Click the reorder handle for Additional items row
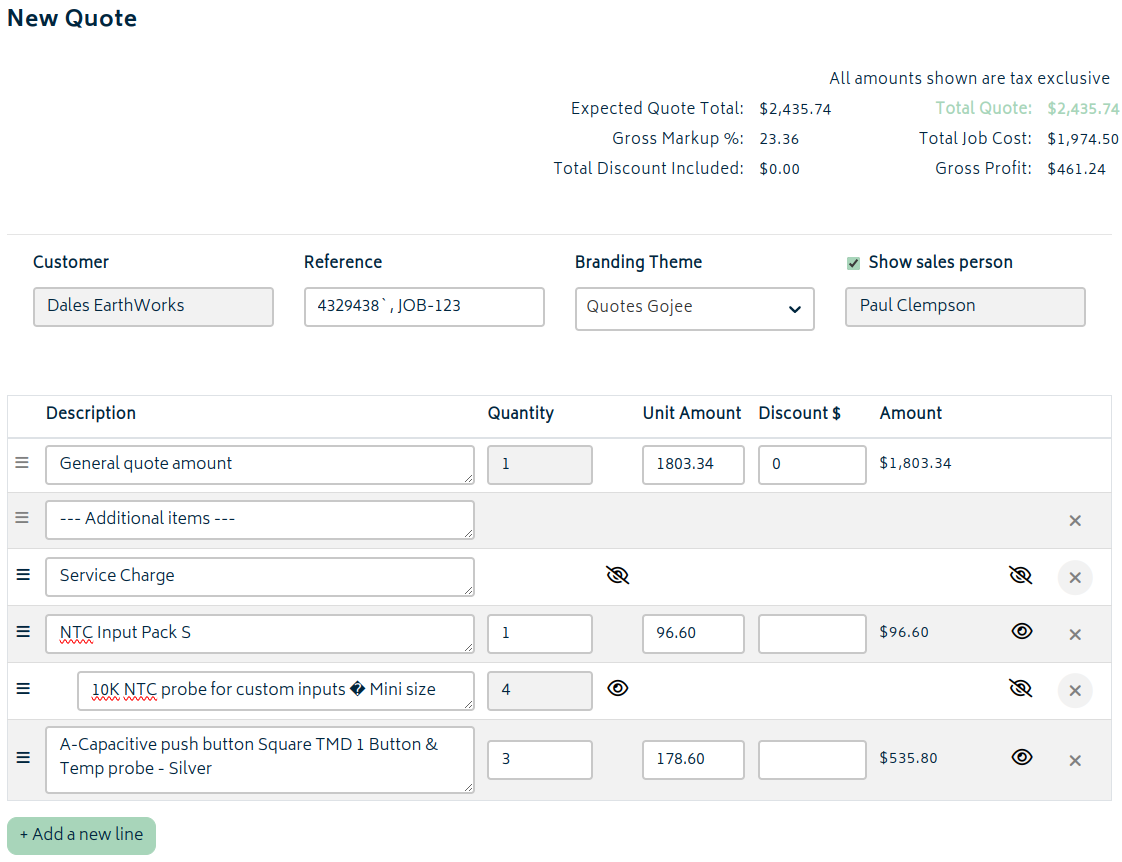The height and width of the screenshot is (862, 1122). pyautogui.click(x=22, y=518)
